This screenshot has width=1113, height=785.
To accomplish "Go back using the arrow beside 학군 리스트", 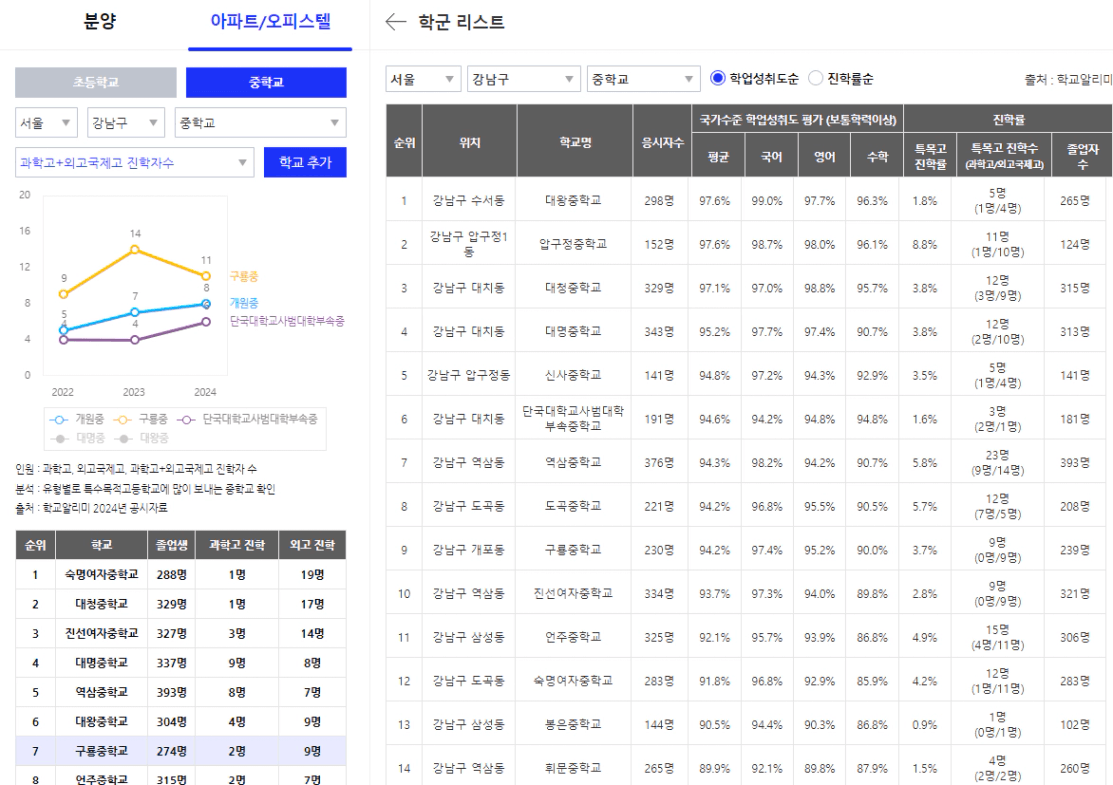I will pyautogui.click(x=395, y=22).
